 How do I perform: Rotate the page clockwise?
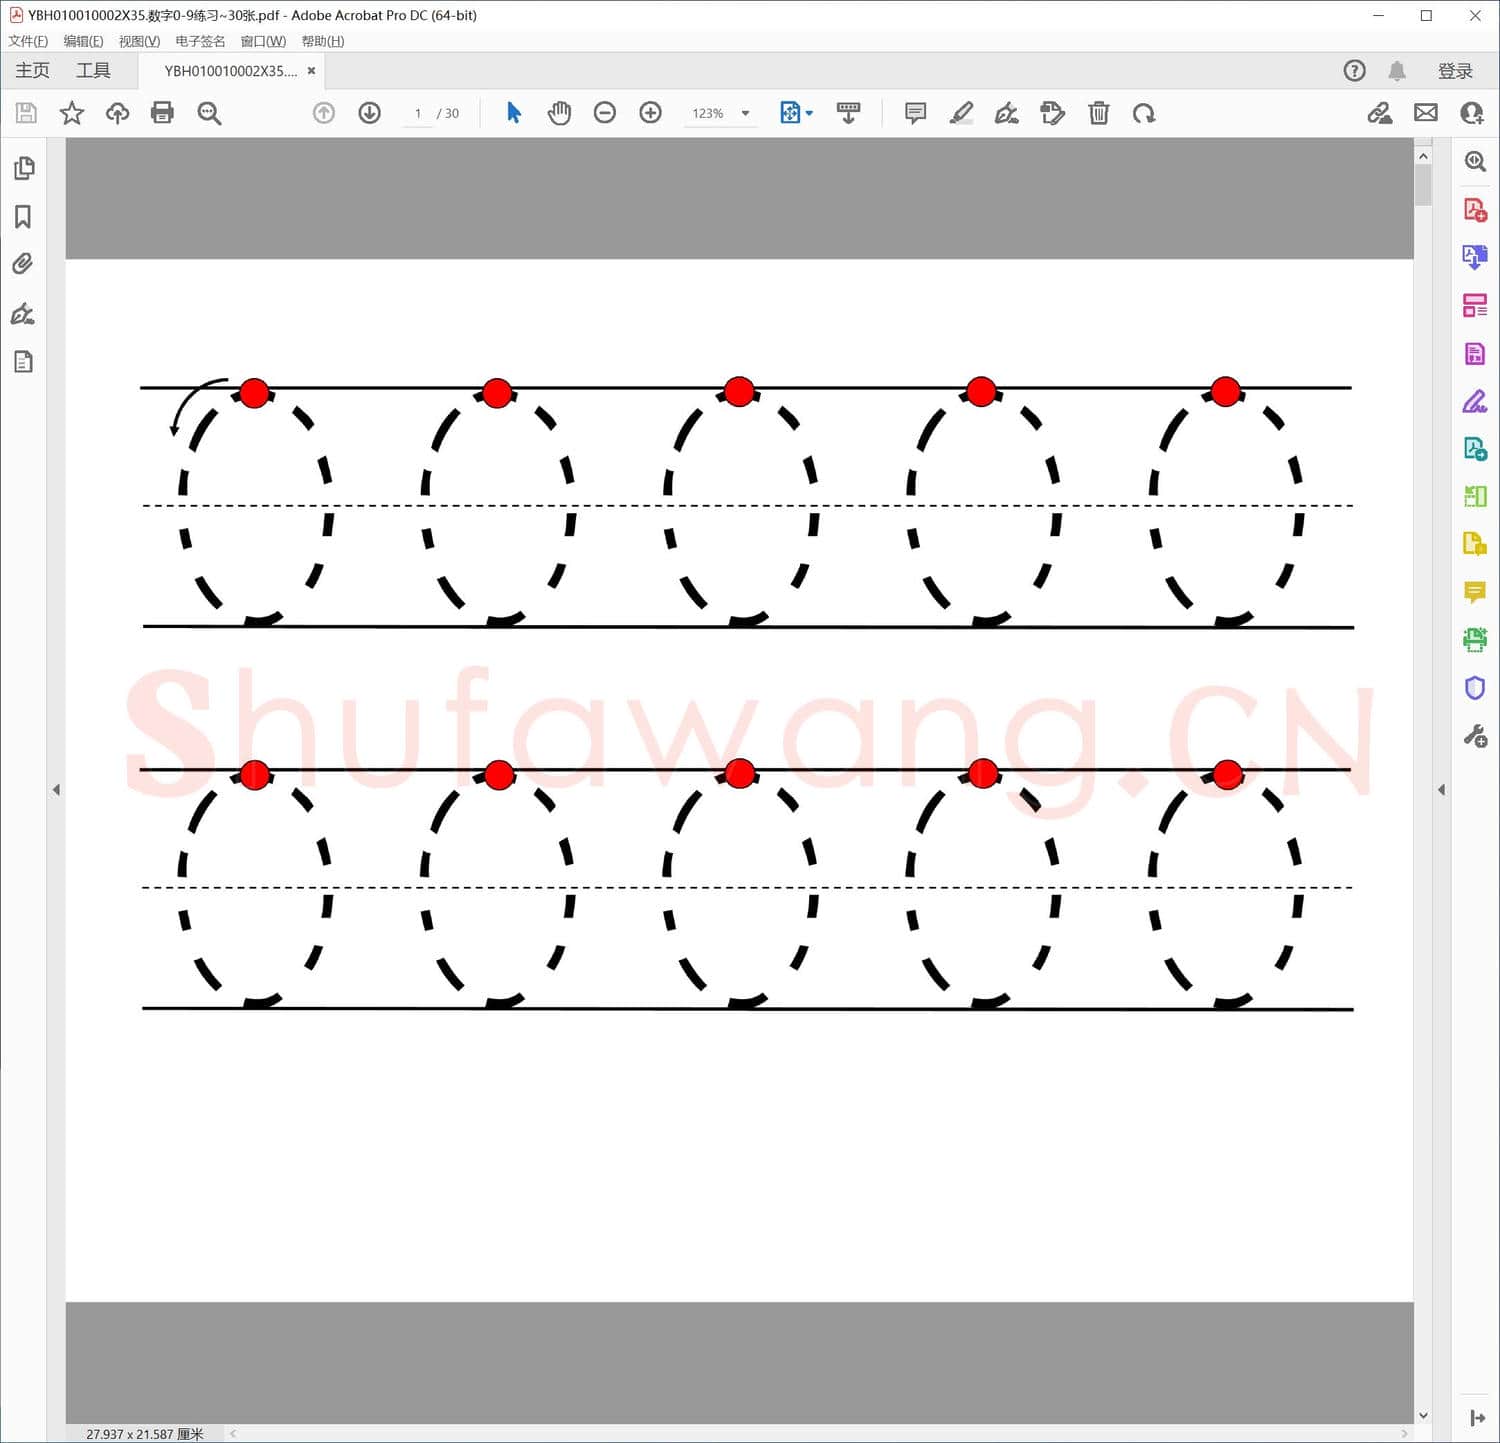(x=1144, y=114)
